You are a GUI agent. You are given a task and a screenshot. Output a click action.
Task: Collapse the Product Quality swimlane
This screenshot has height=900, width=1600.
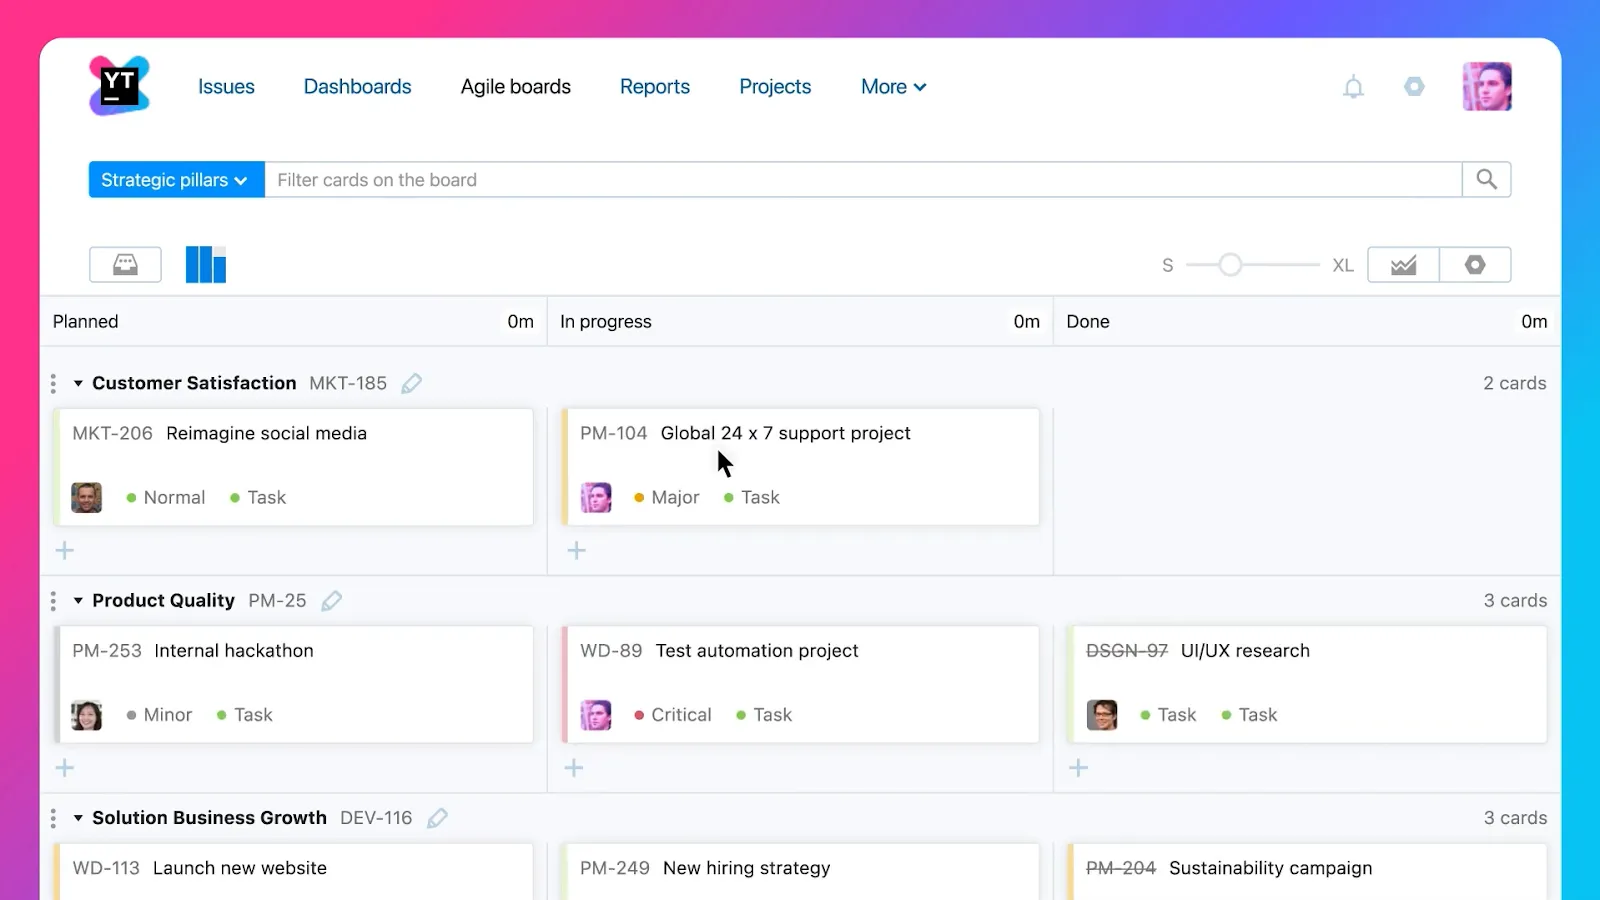pos(78,601)
